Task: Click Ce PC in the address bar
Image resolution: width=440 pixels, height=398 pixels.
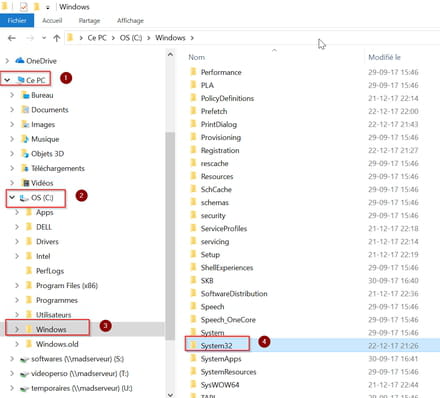Action: (97, 38)
